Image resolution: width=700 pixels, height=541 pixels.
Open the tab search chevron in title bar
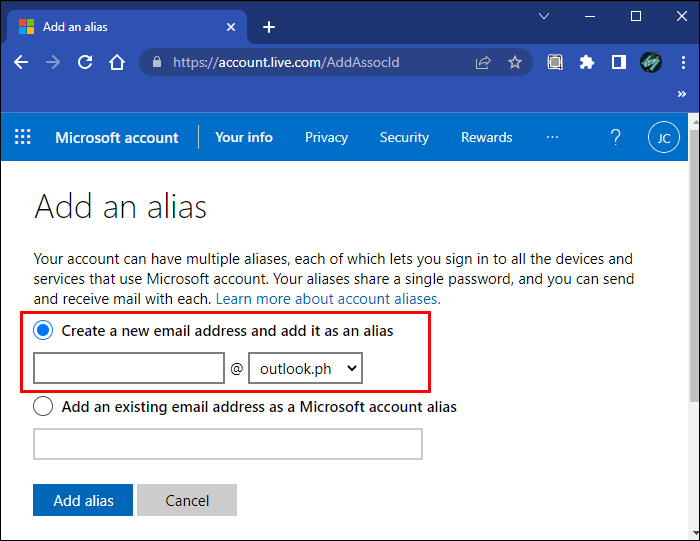(x=544, y=16)
